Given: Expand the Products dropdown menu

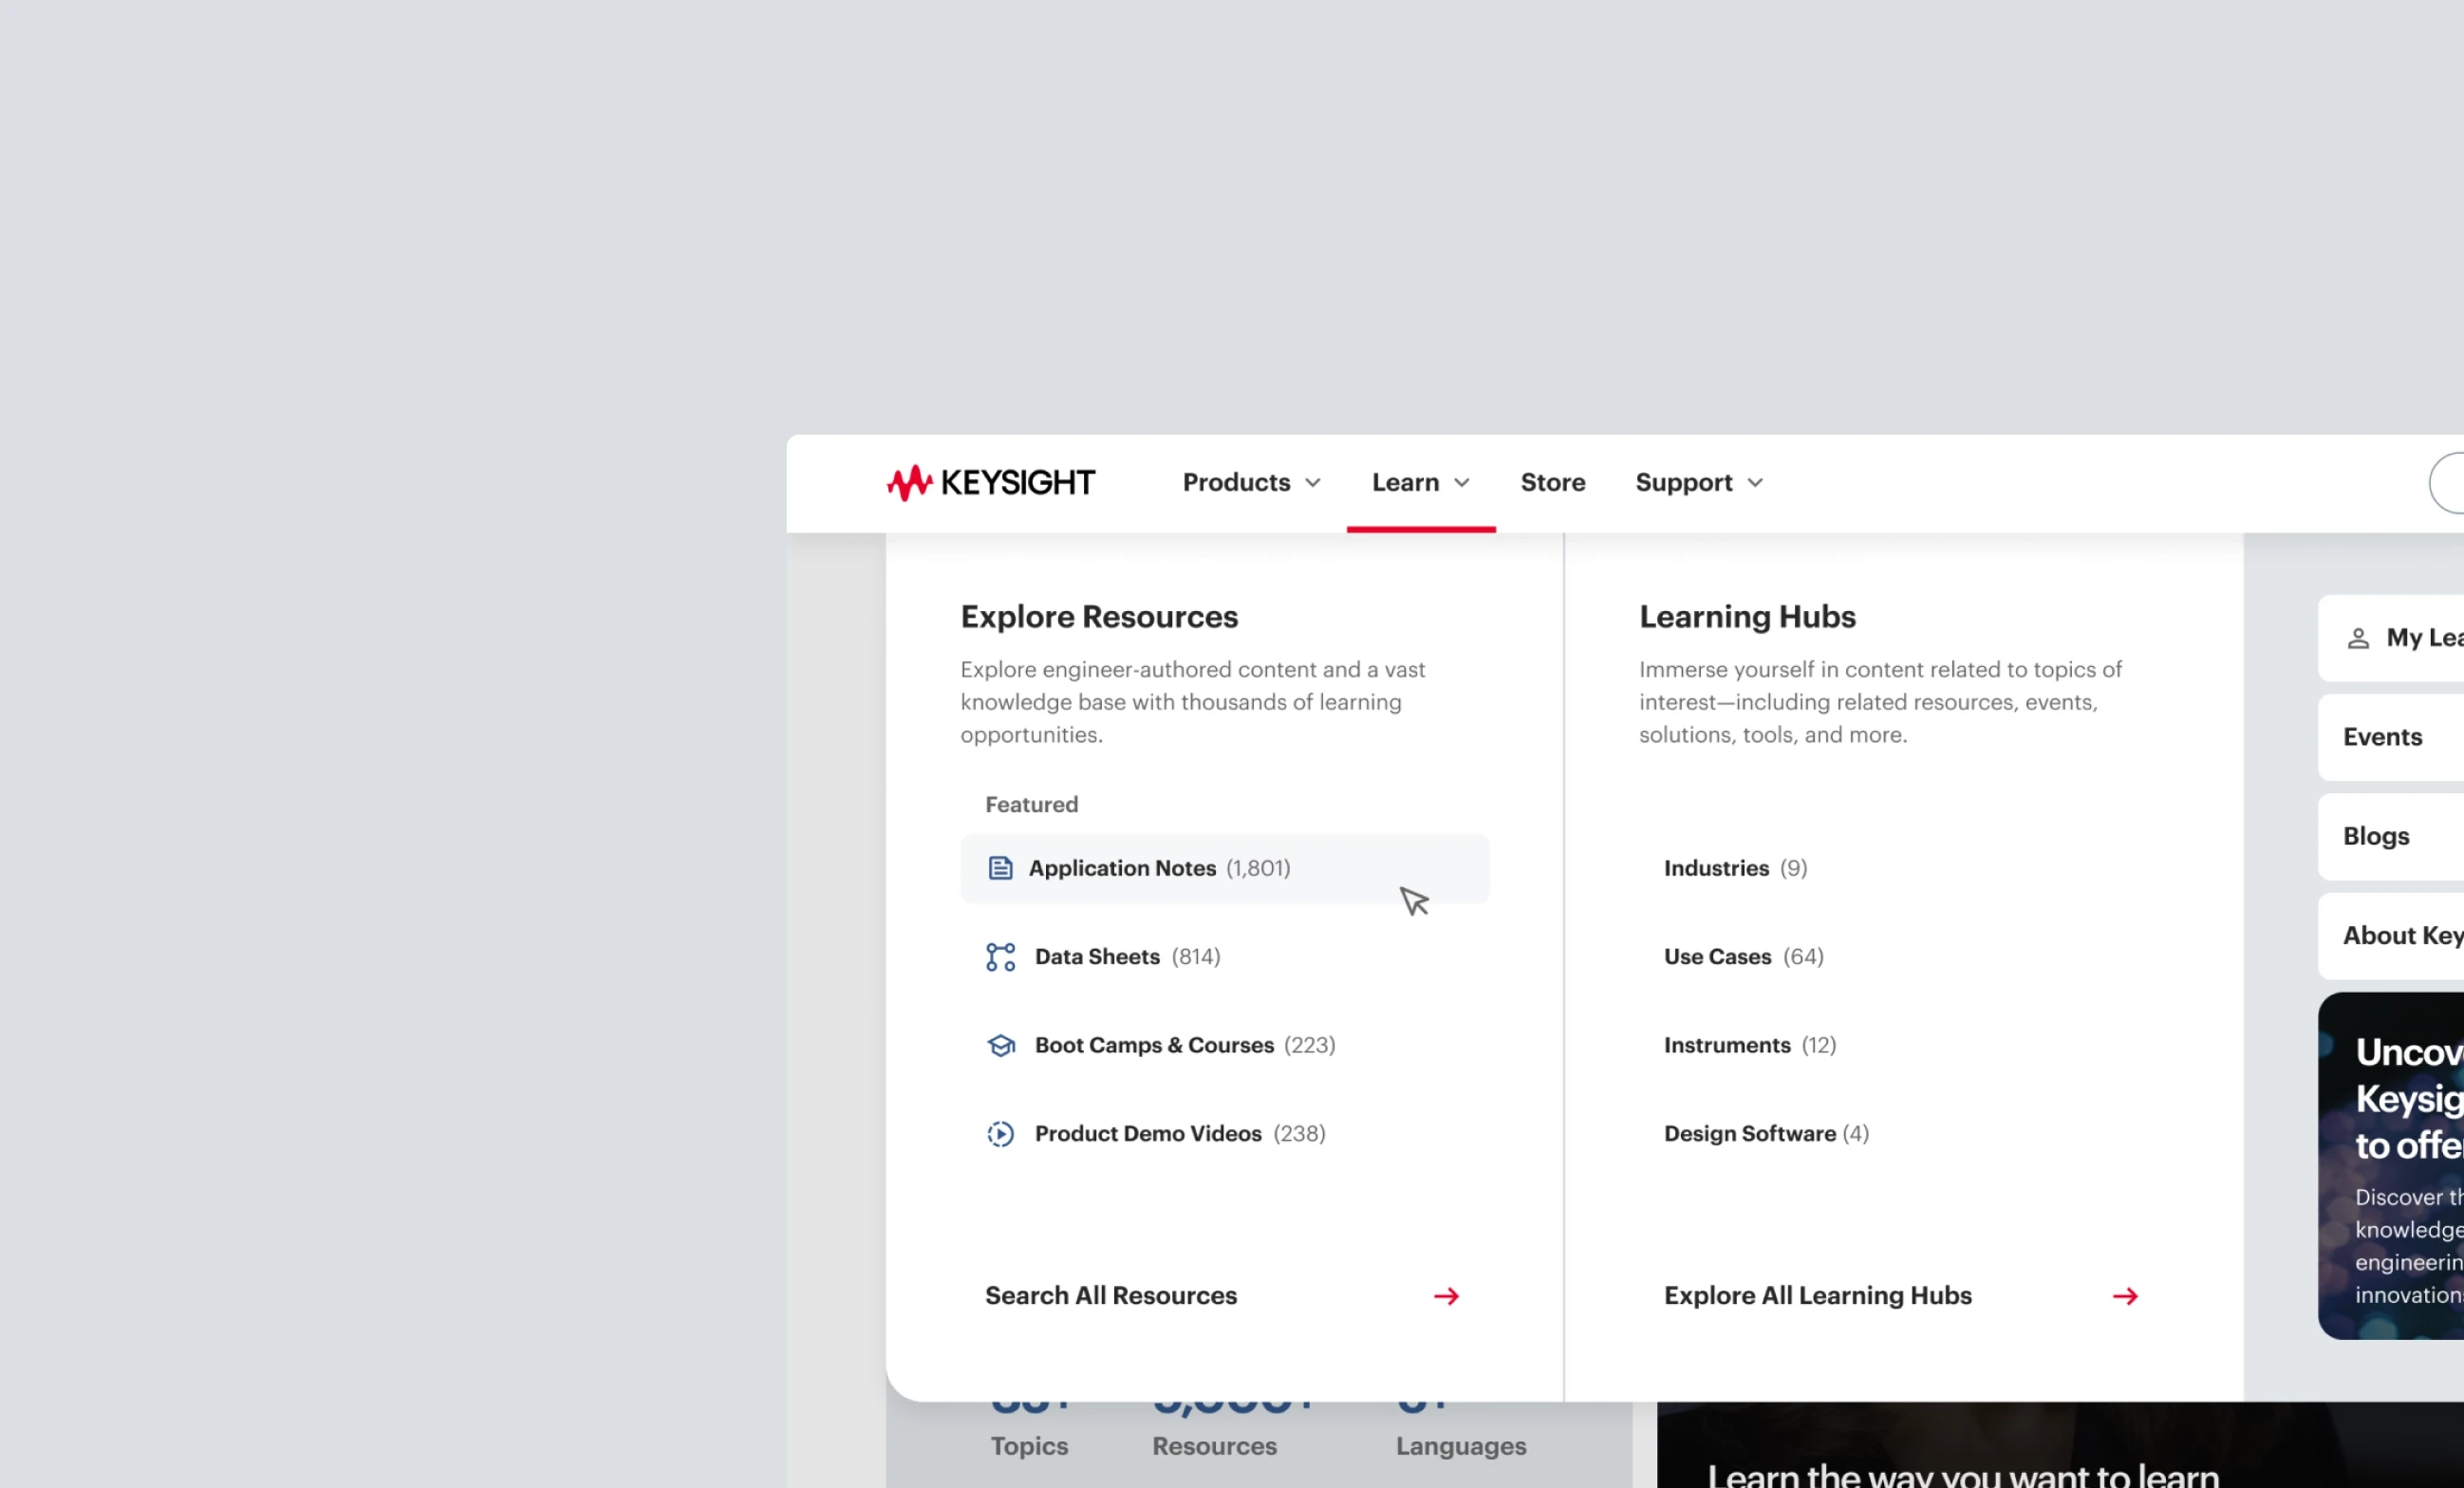Looking at the screenshot, I should coord(1251,480).
